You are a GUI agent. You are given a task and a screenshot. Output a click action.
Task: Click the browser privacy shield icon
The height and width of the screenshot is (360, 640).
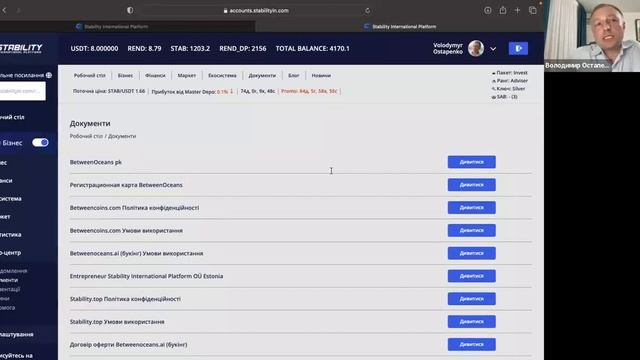pyautogui.click(x=130, y=10)
